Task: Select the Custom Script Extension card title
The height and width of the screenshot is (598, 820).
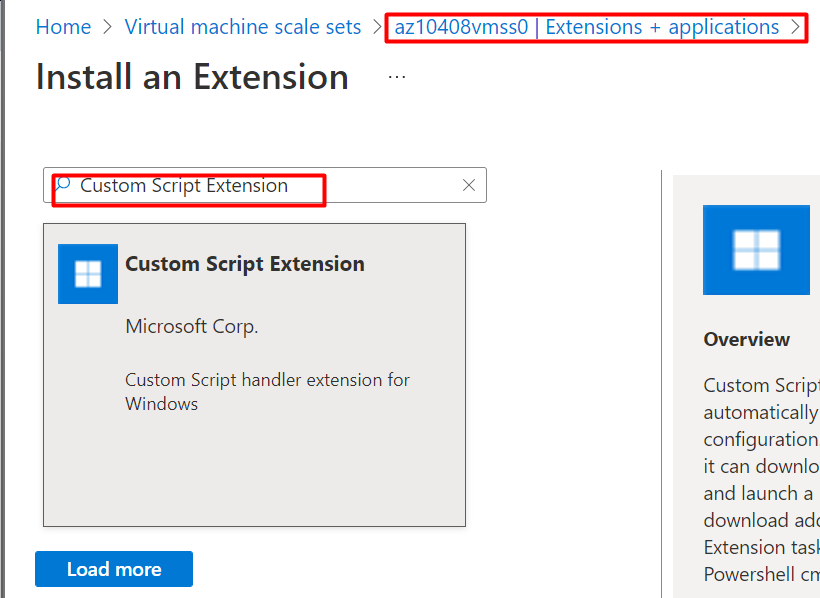Action: point(245,264)
